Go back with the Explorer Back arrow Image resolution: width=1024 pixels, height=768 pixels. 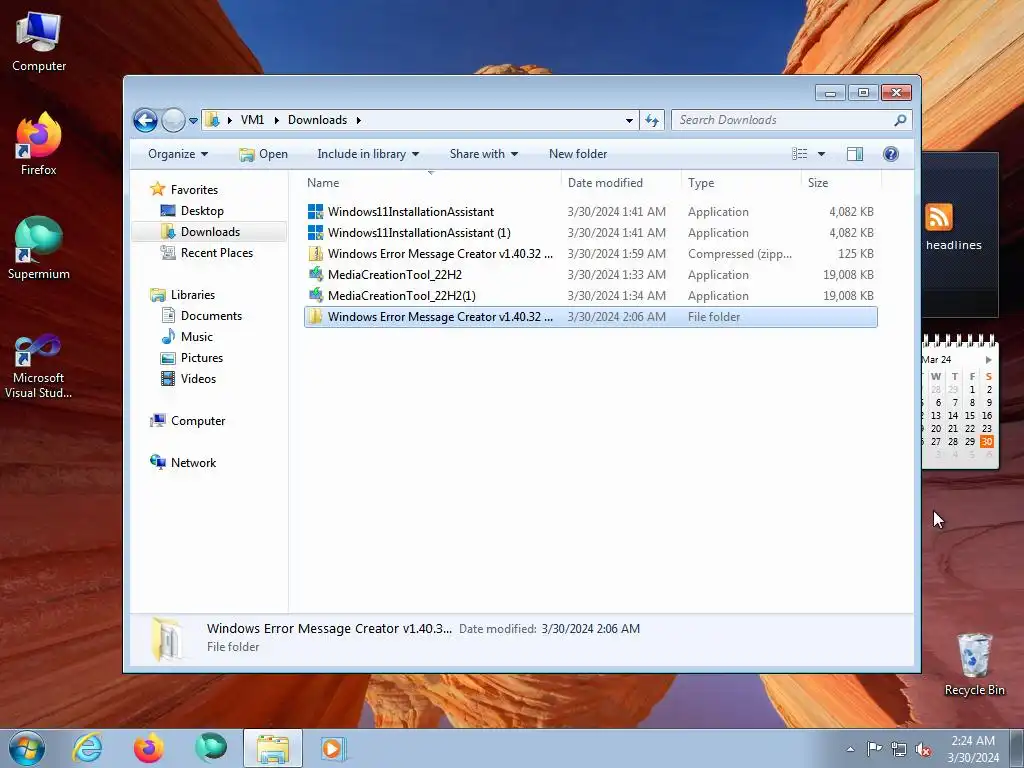pos(146,120)
